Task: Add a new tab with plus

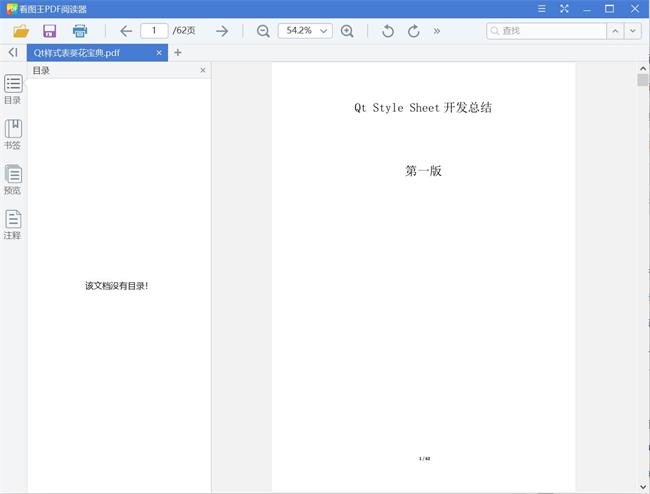Action: point(178,53)
